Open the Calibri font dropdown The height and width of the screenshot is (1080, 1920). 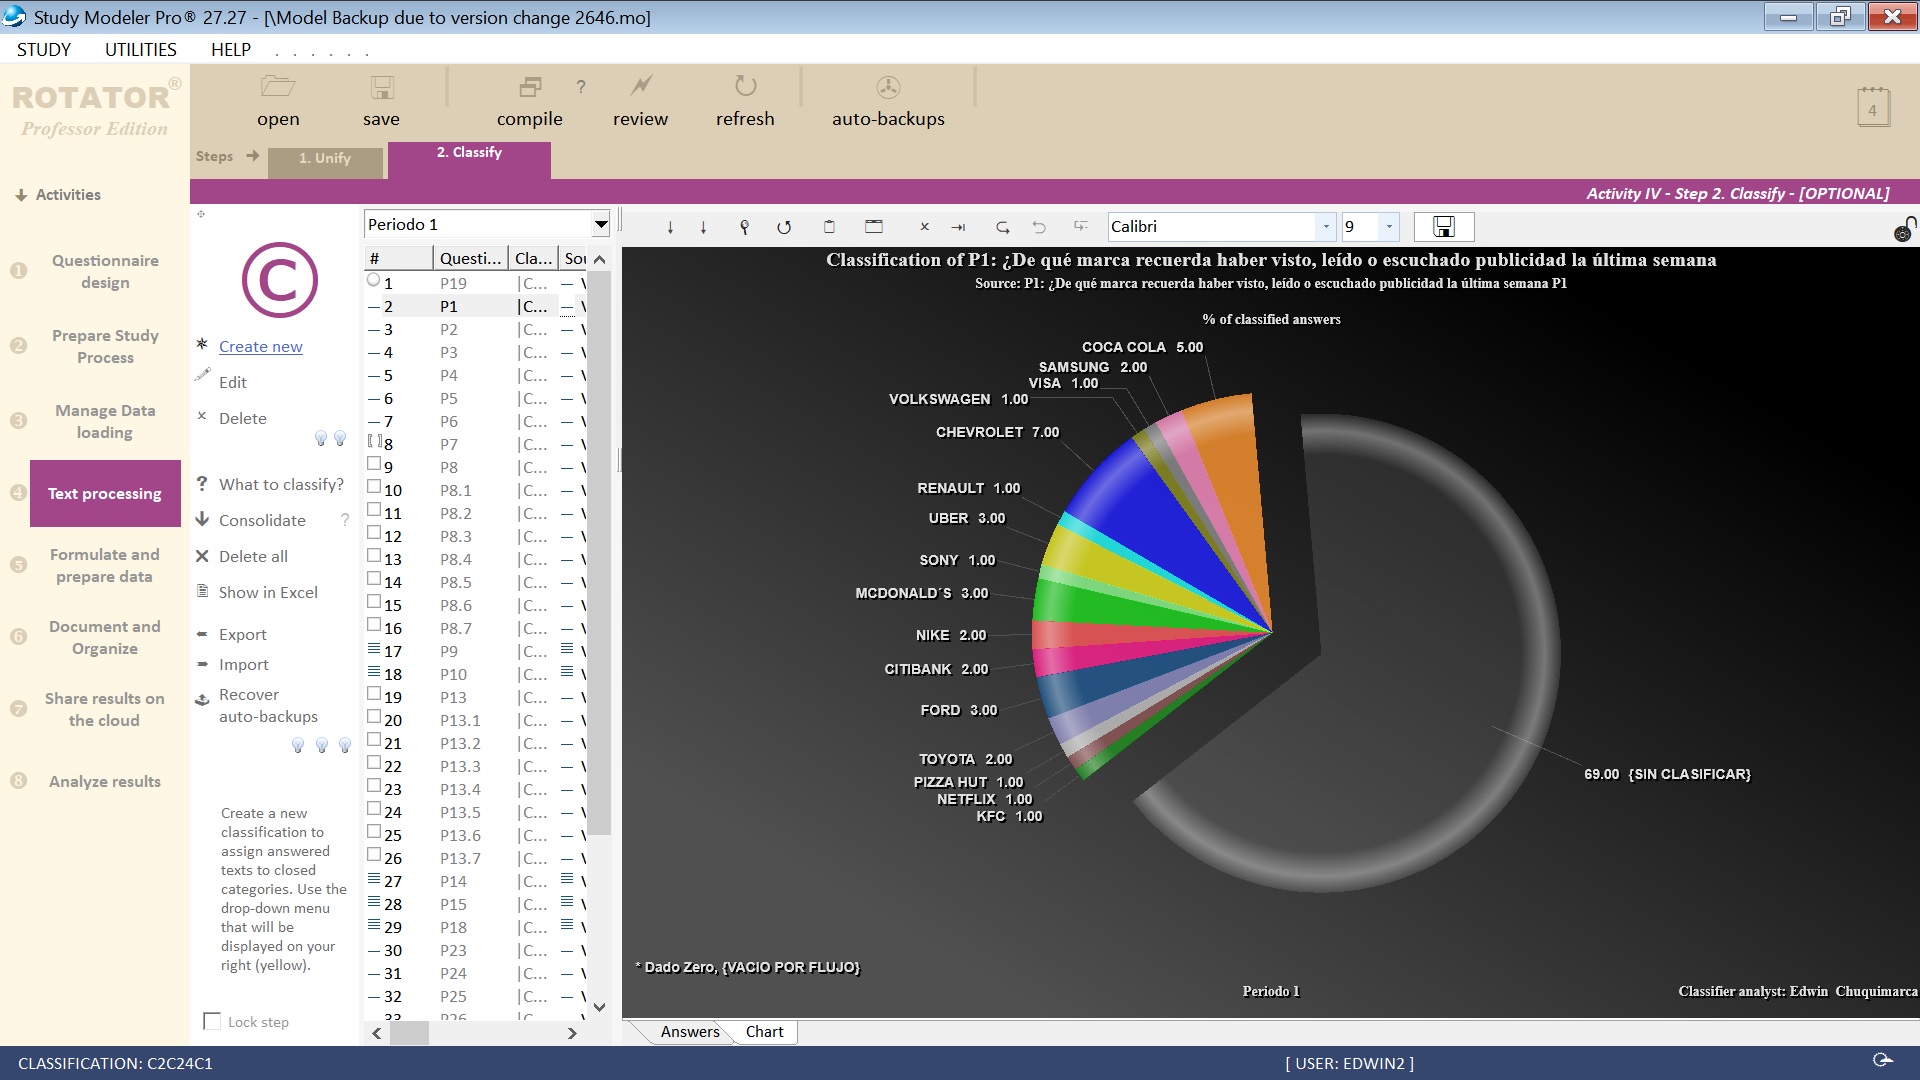click(1326, 227)
